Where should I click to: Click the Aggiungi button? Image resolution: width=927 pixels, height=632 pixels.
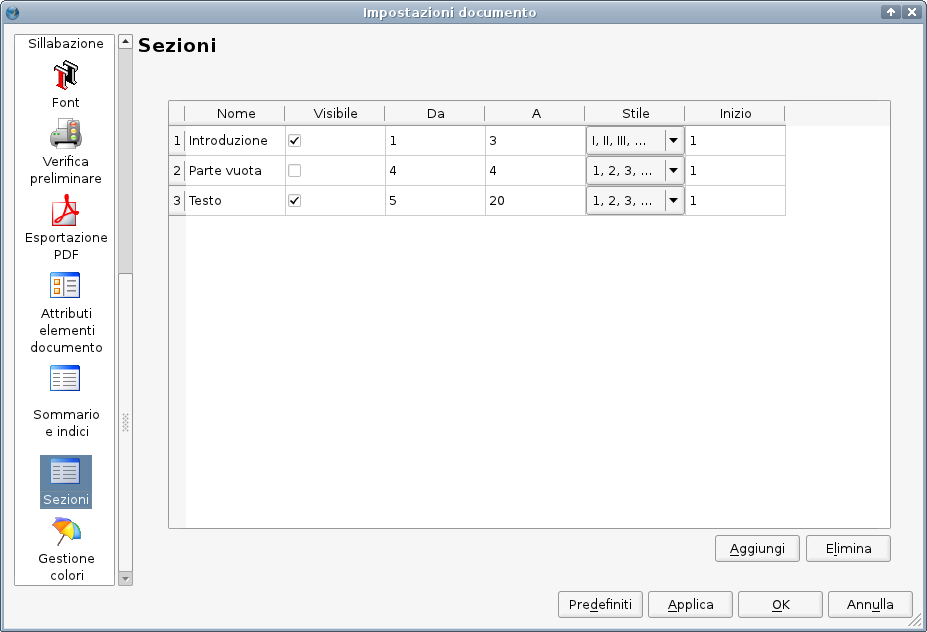coord(757,548)
